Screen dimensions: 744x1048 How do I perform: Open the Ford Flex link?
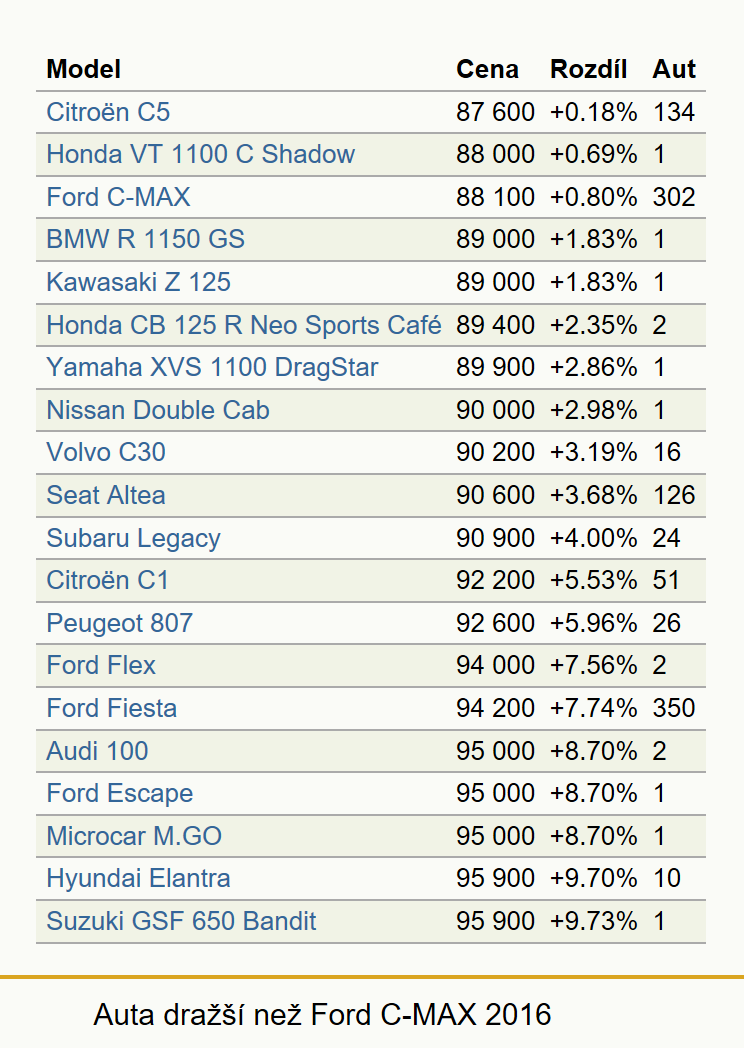point(100,665)
